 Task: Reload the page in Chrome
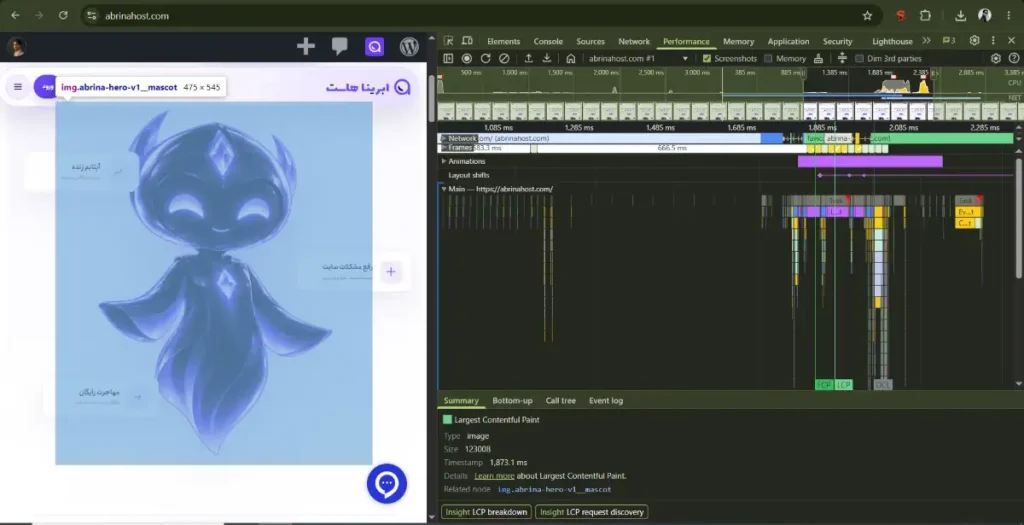pyautogui.click(x=63, y=15)
